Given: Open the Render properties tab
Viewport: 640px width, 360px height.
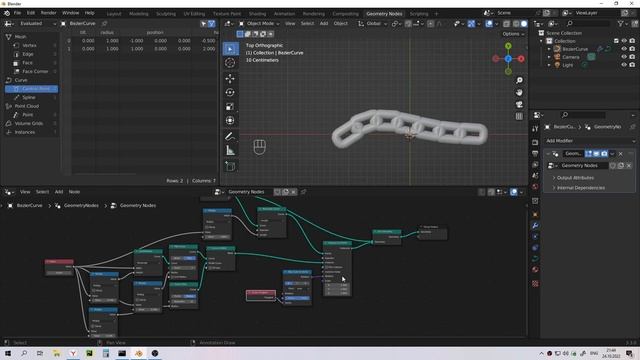Looking at the screenshot, I should tap(535, 142).
